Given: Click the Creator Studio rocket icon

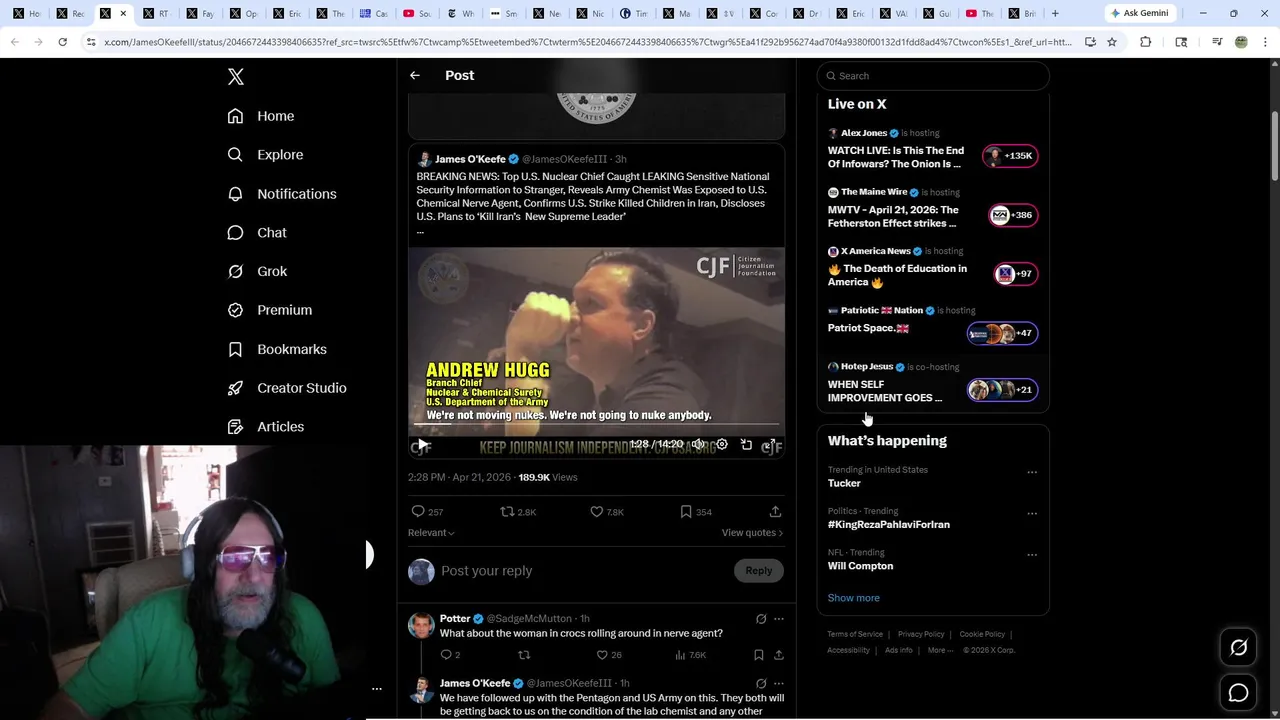Looking at the screenshot, I should tap(235, 388).
